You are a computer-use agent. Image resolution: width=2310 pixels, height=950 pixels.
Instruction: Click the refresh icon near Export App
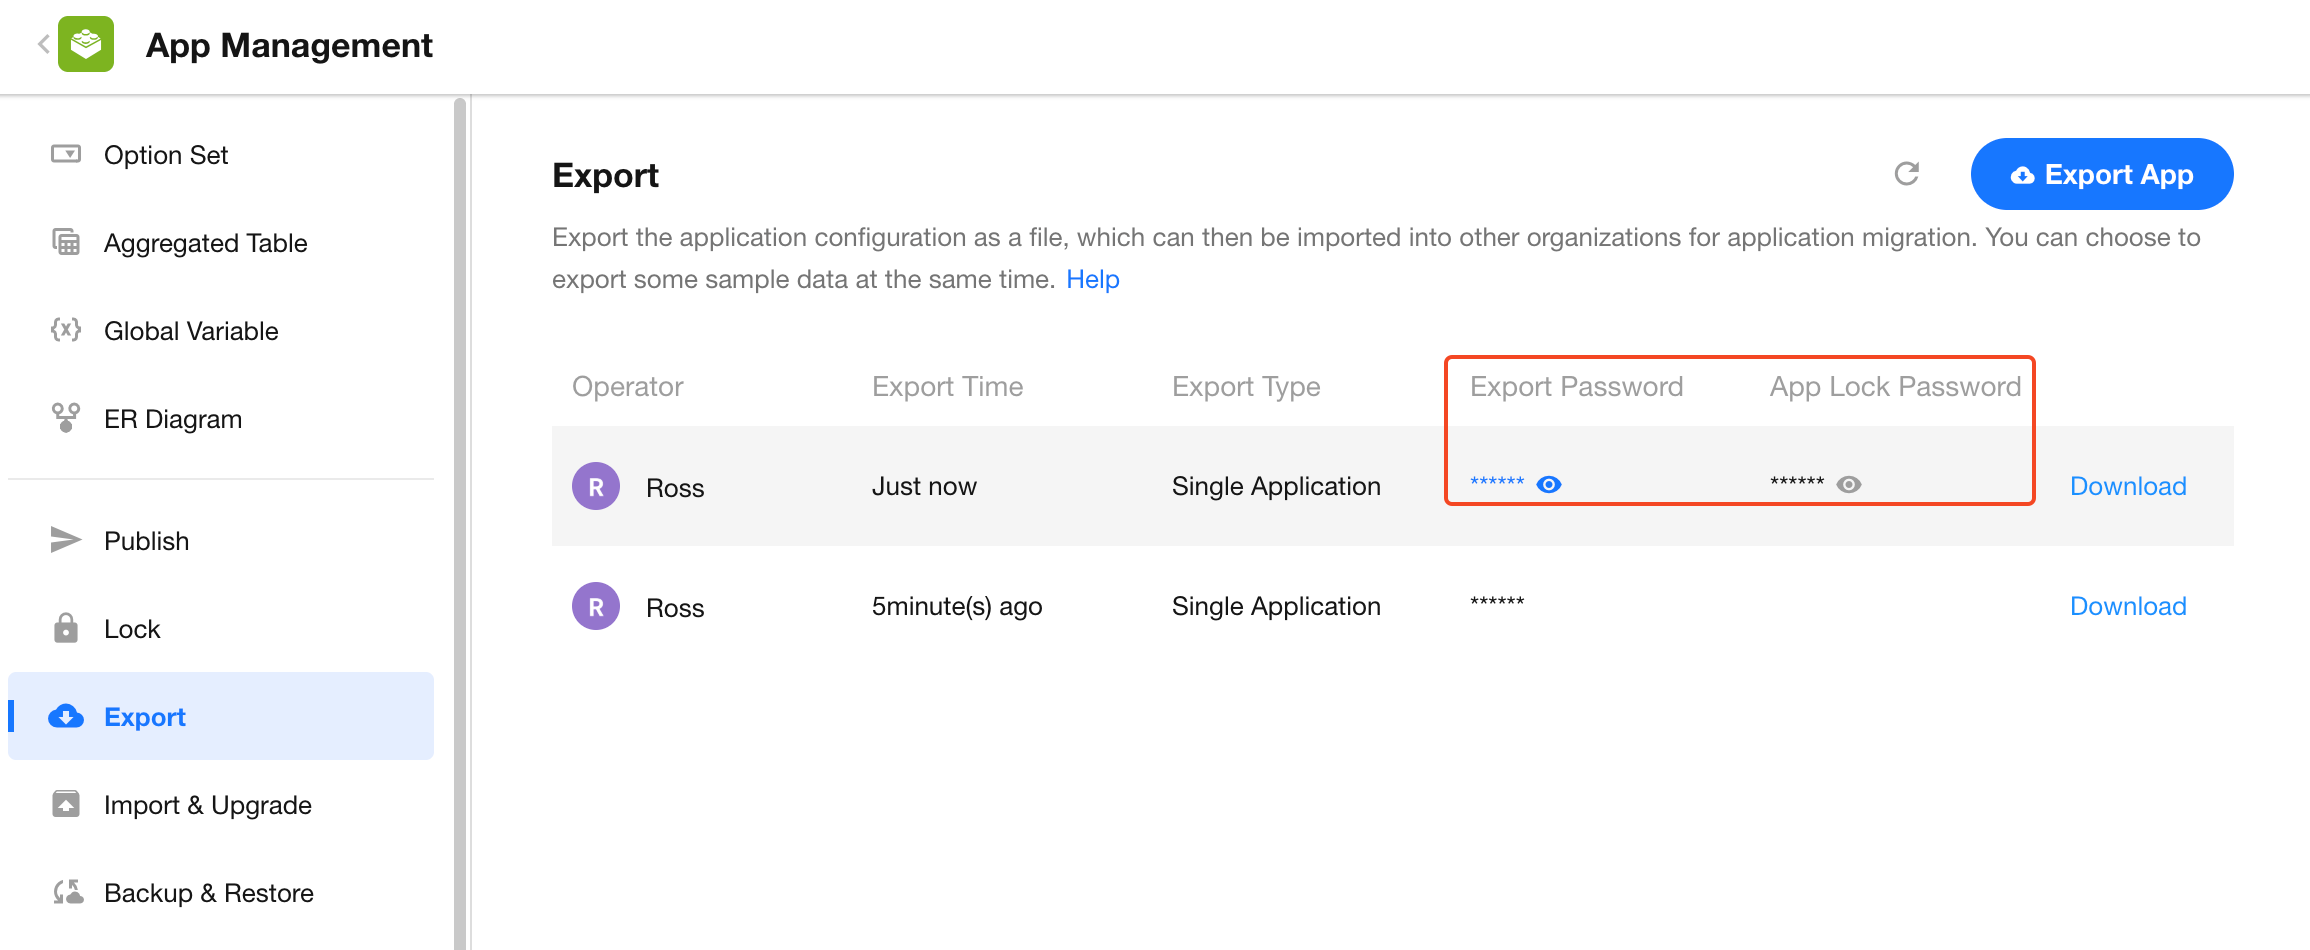coord(1906,174)
